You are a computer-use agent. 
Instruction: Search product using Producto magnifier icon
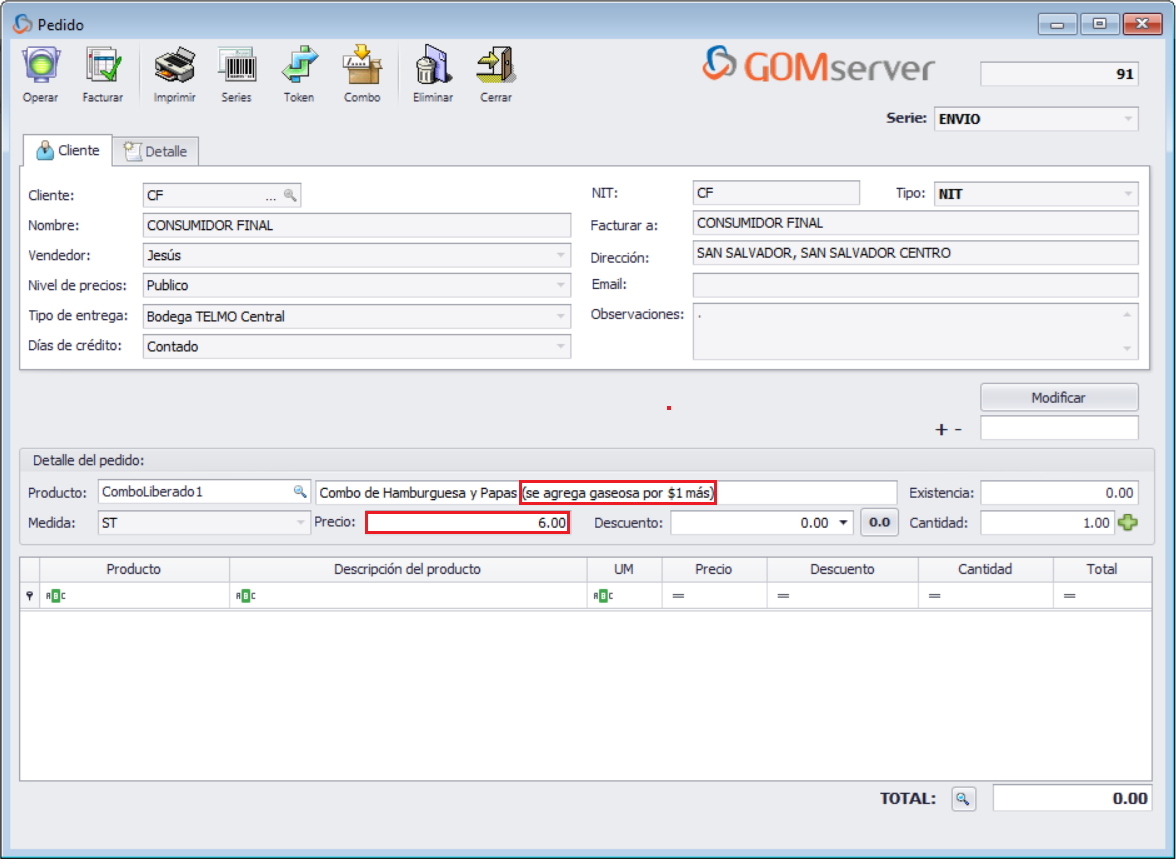click(x=299, y=492)
